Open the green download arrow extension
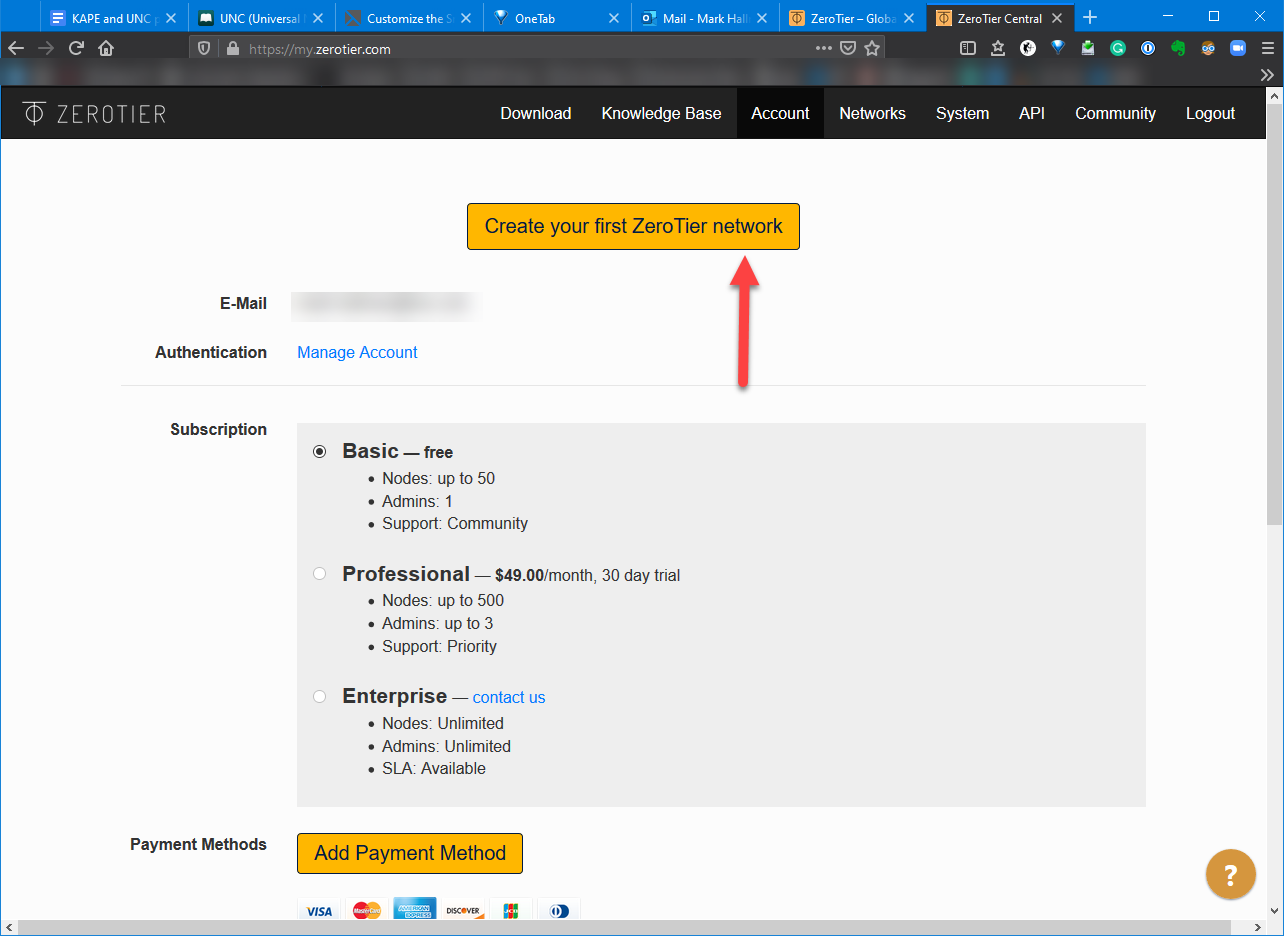This screenshot has height=936, width=1284. pyautogui.click(x=1088, y=48)
